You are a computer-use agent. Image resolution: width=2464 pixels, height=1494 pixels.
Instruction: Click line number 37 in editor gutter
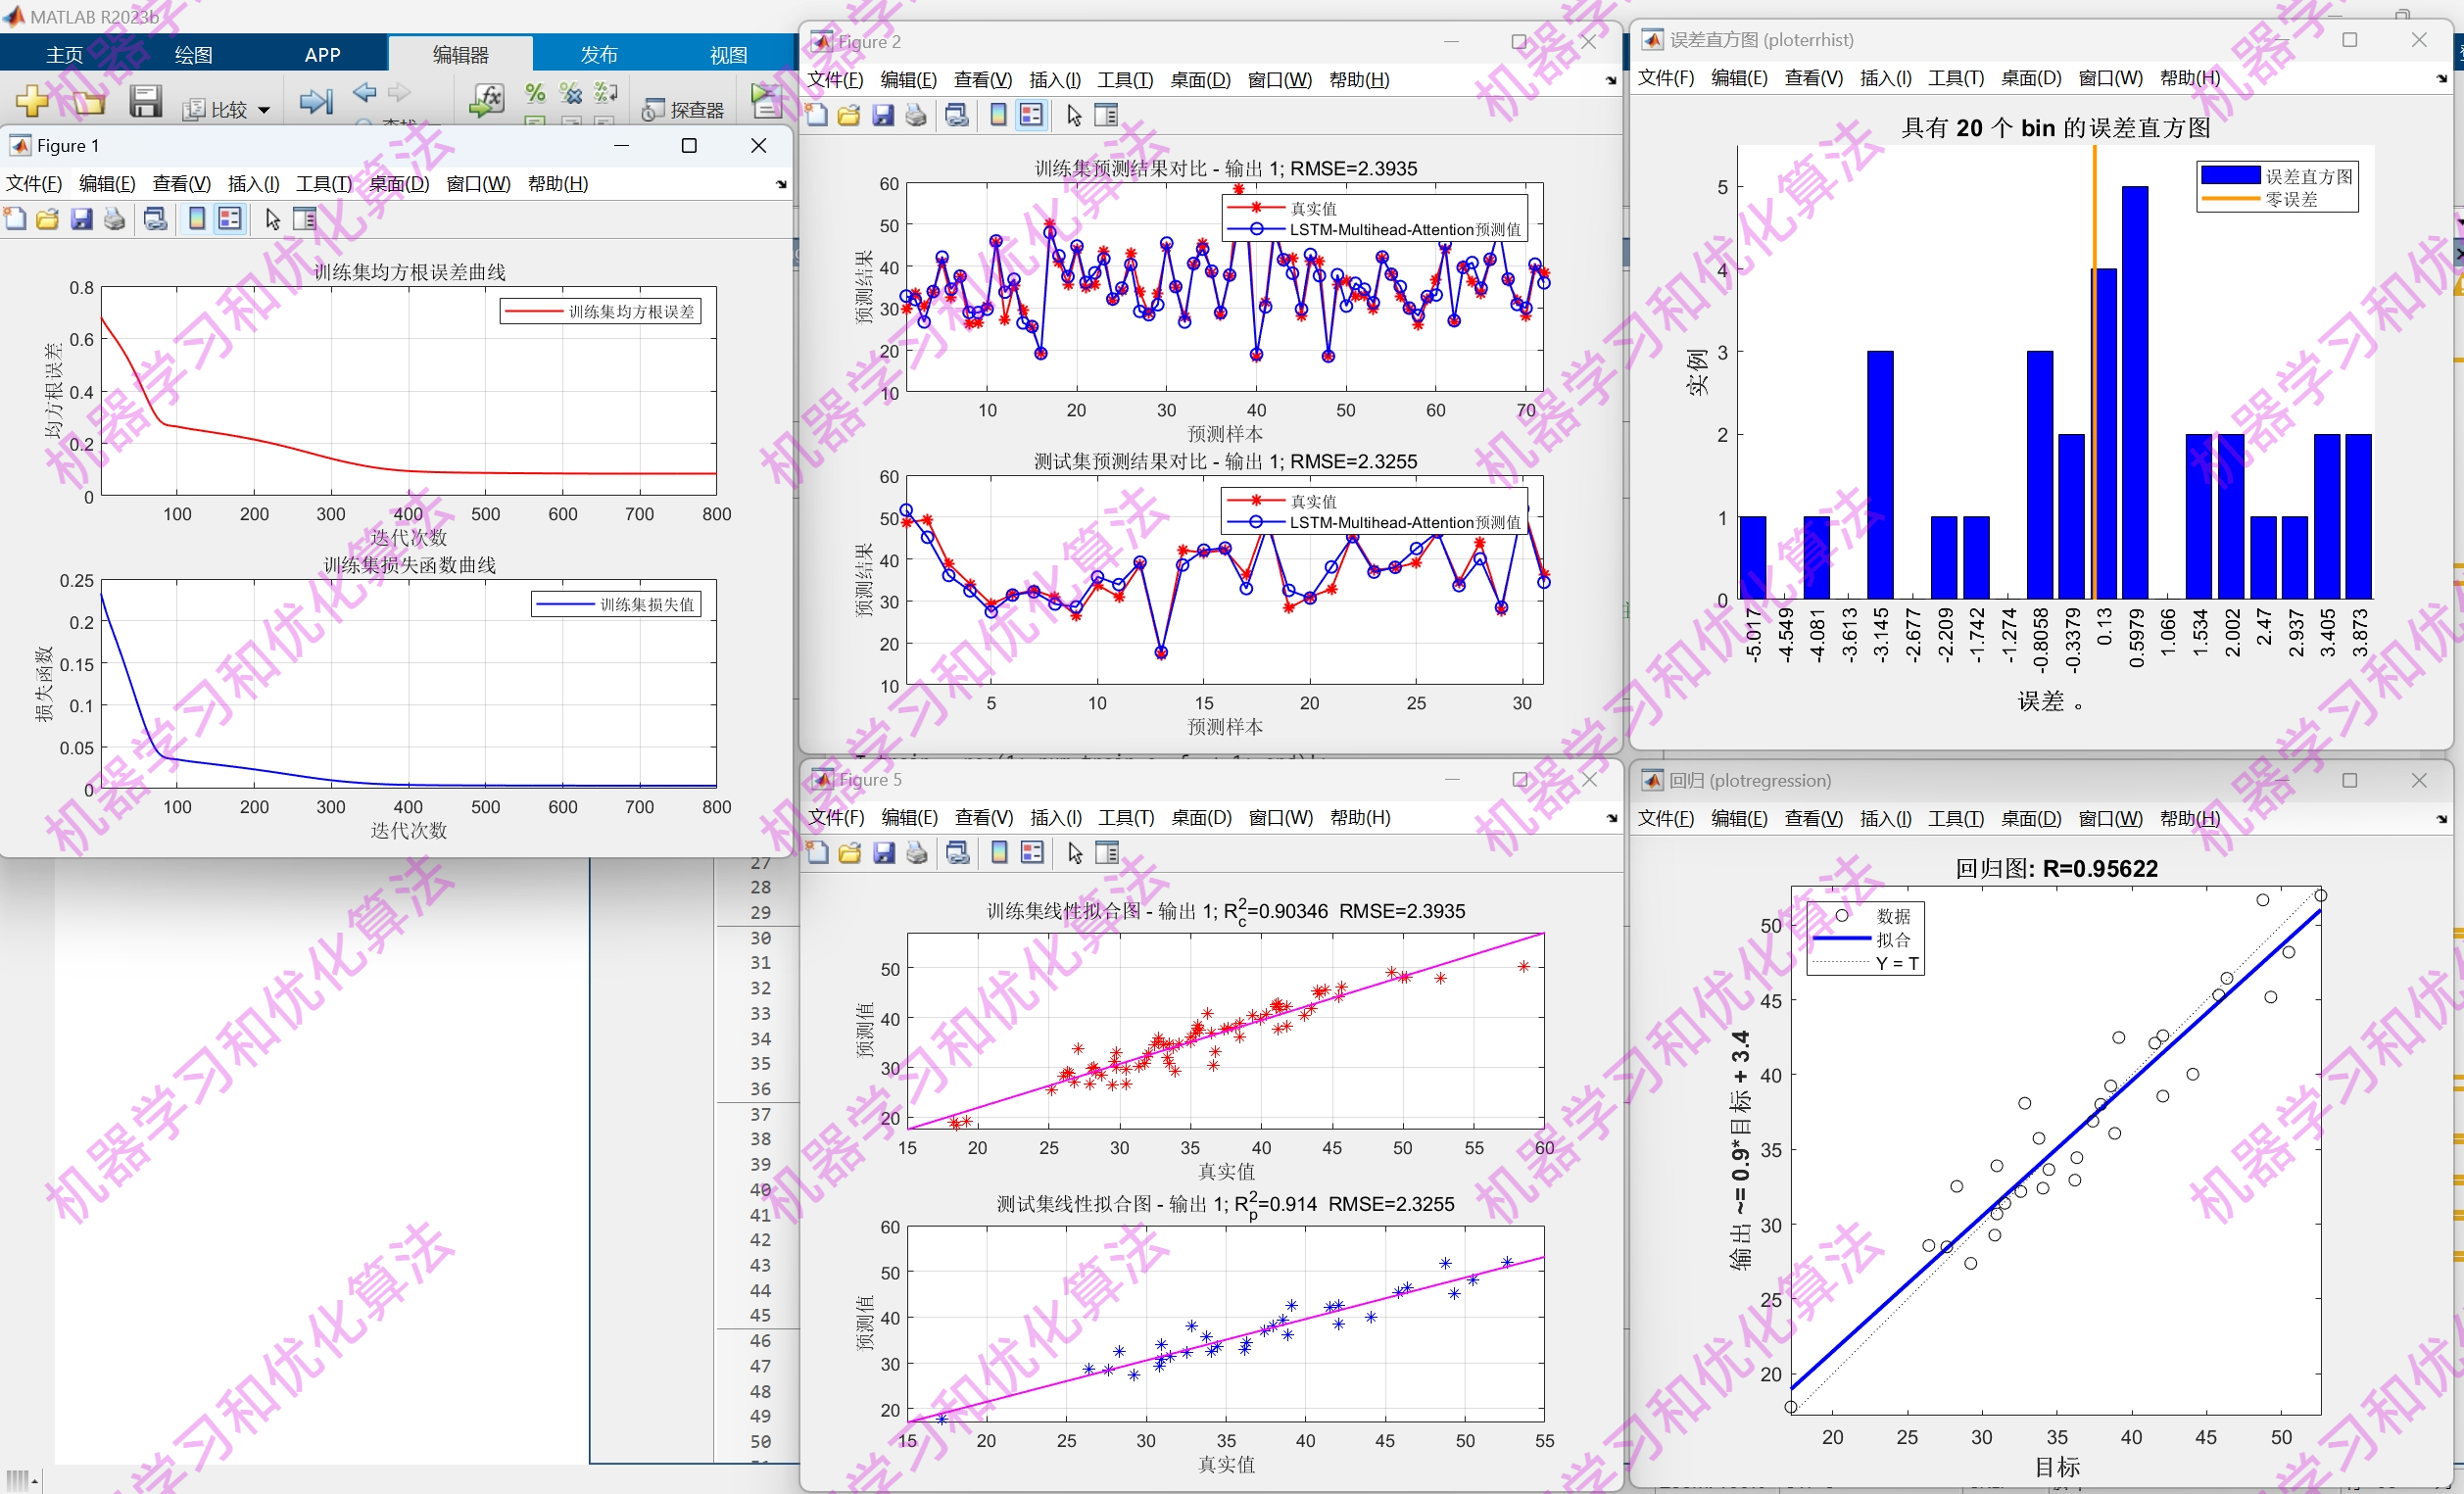point(760,1113)
